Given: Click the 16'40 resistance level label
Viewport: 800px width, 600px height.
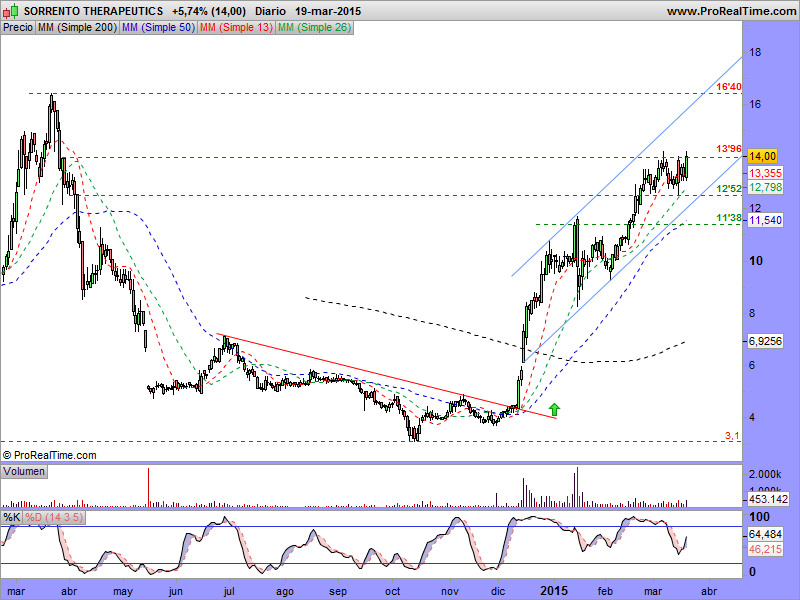Looking at the screenshot, I should tap(729, 87).
